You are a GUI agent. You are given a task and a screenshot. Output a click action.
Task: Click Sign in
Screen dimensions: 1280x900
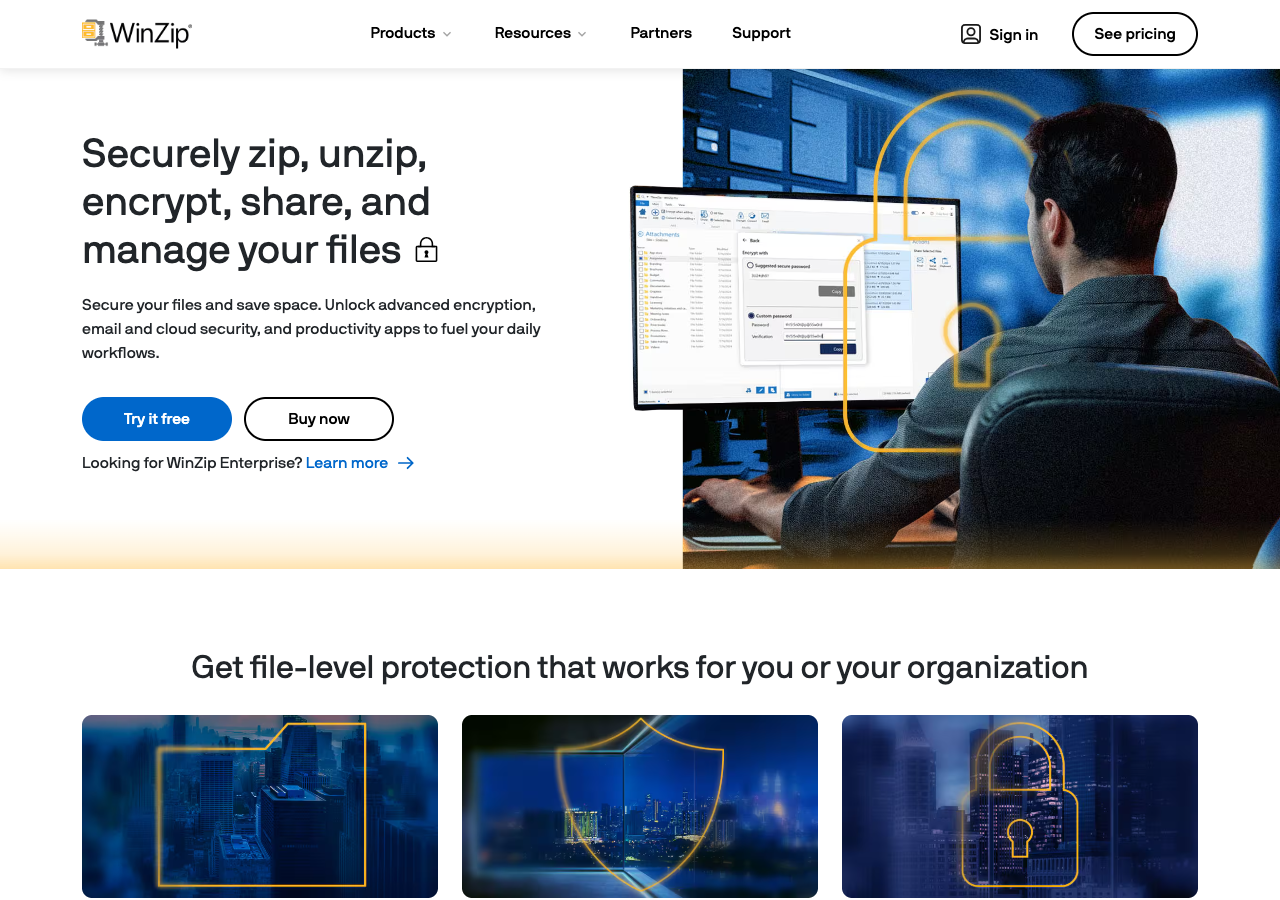coord(1012,33)
